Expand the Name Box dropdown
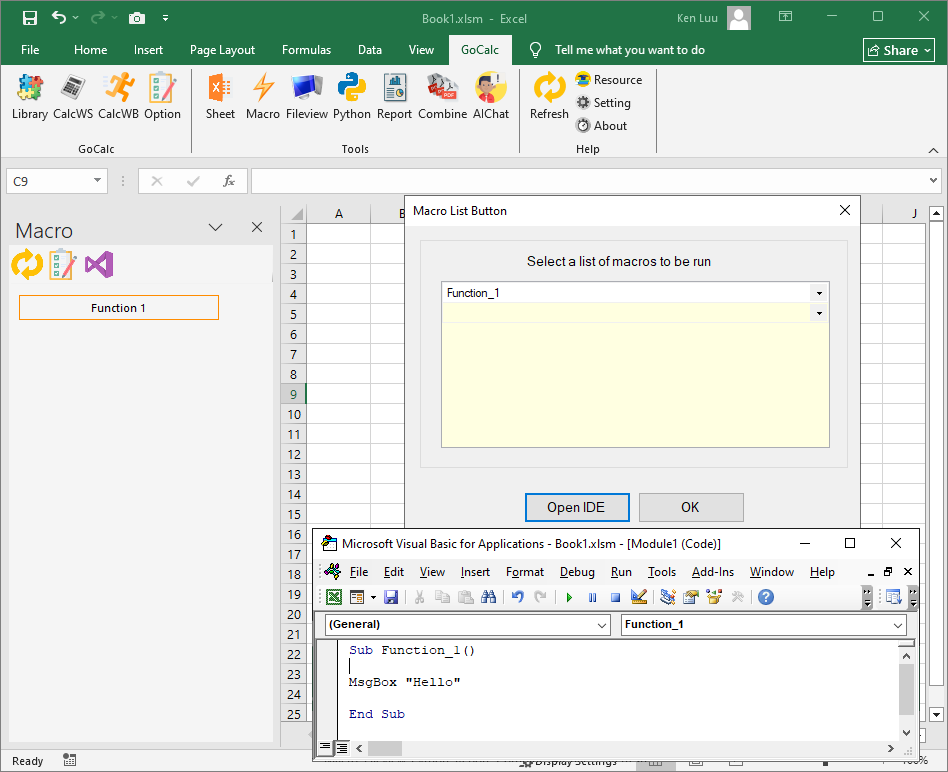Viewport: 948px width, 772px height. tap(97, 180)
